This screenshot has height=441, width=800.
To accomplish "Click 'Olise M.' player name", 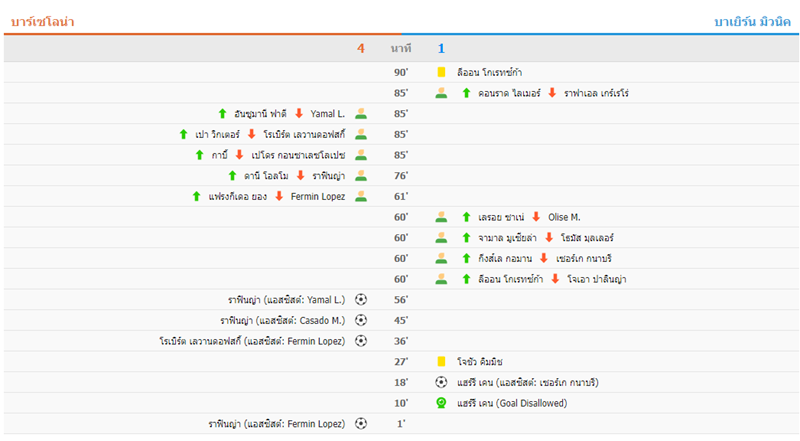I will click(564, 217).
